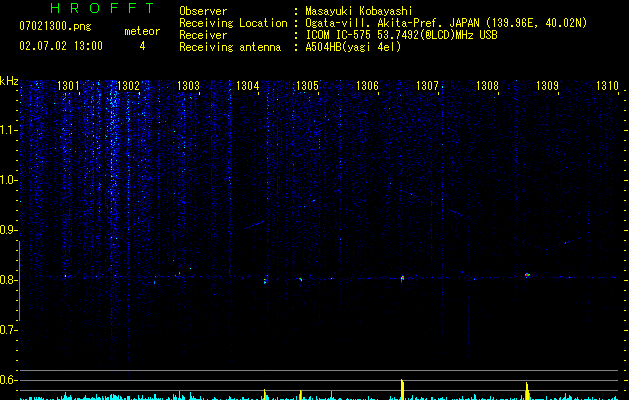Click the tallest yellow power peak after 1306
The height and width of the screenshot is (400, 629).
(402, 390)
